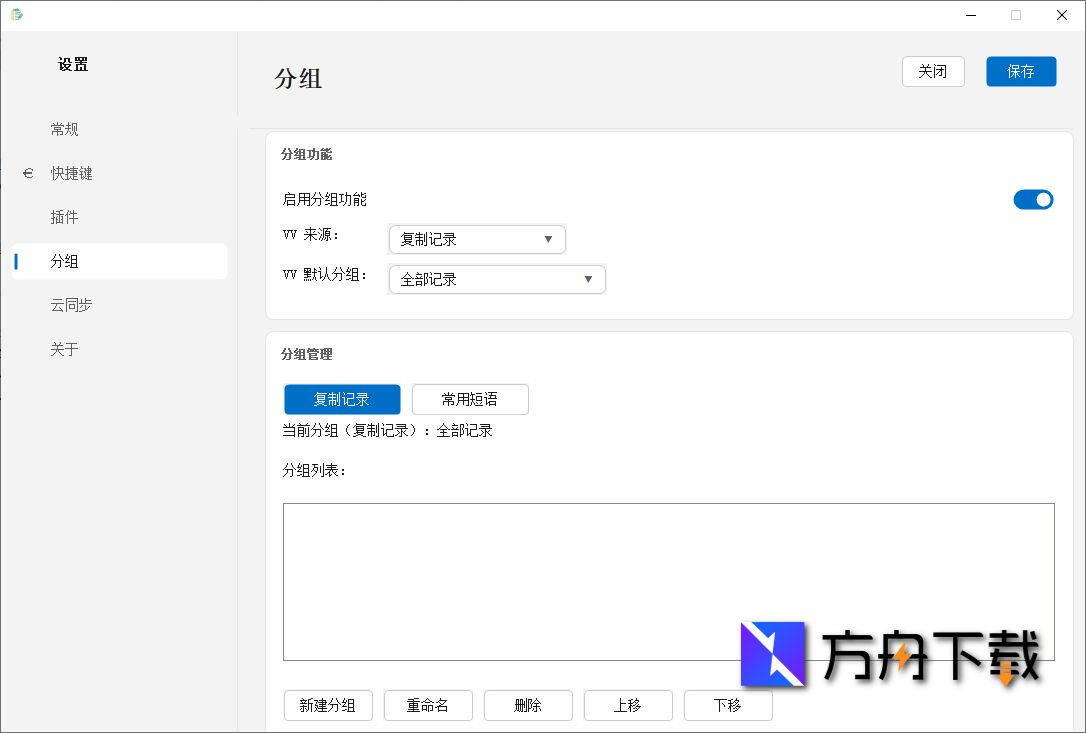Move a group up with 上移

point(628,705)
